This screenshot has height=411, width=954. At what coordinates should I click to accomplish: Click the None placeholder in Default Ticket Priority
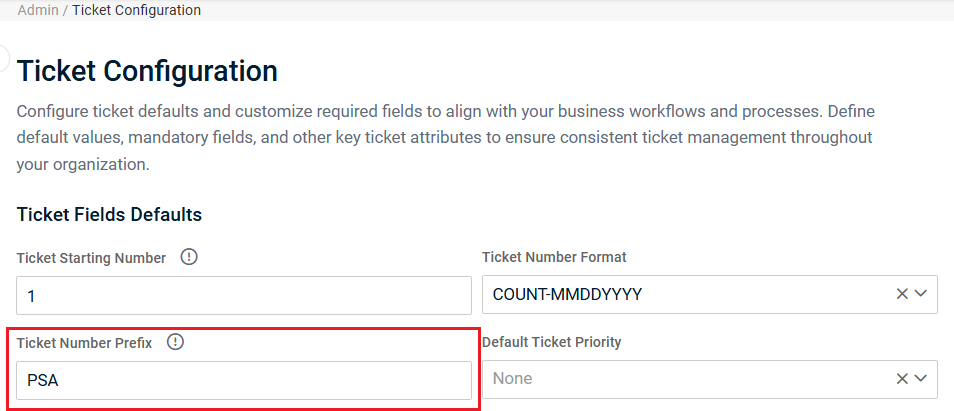512,379
